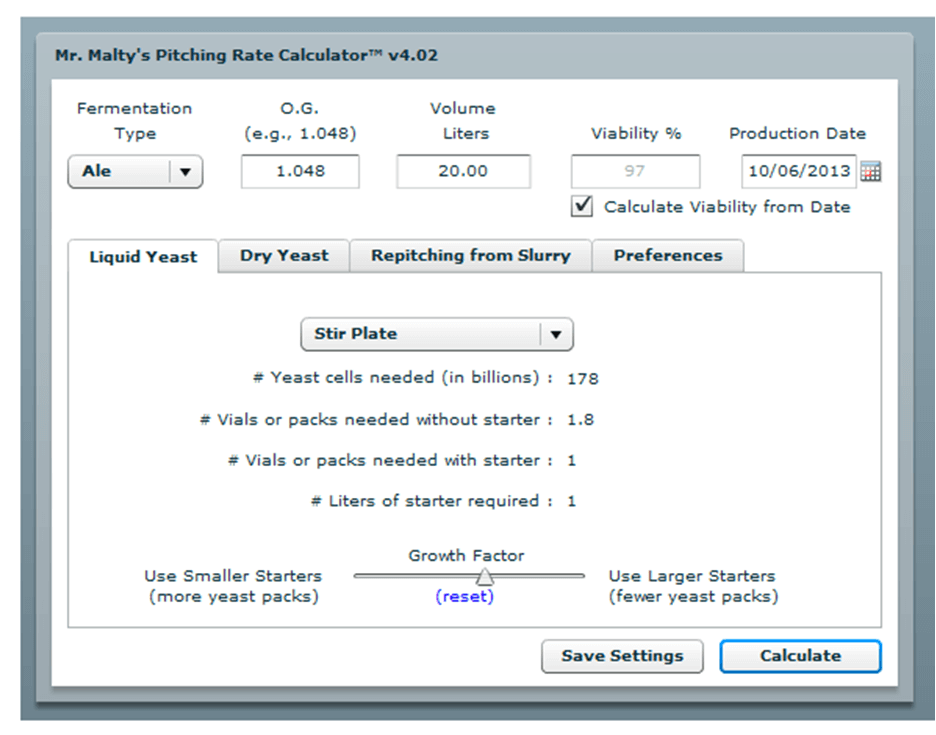Go to the Preferences tab

click(668, 256)
